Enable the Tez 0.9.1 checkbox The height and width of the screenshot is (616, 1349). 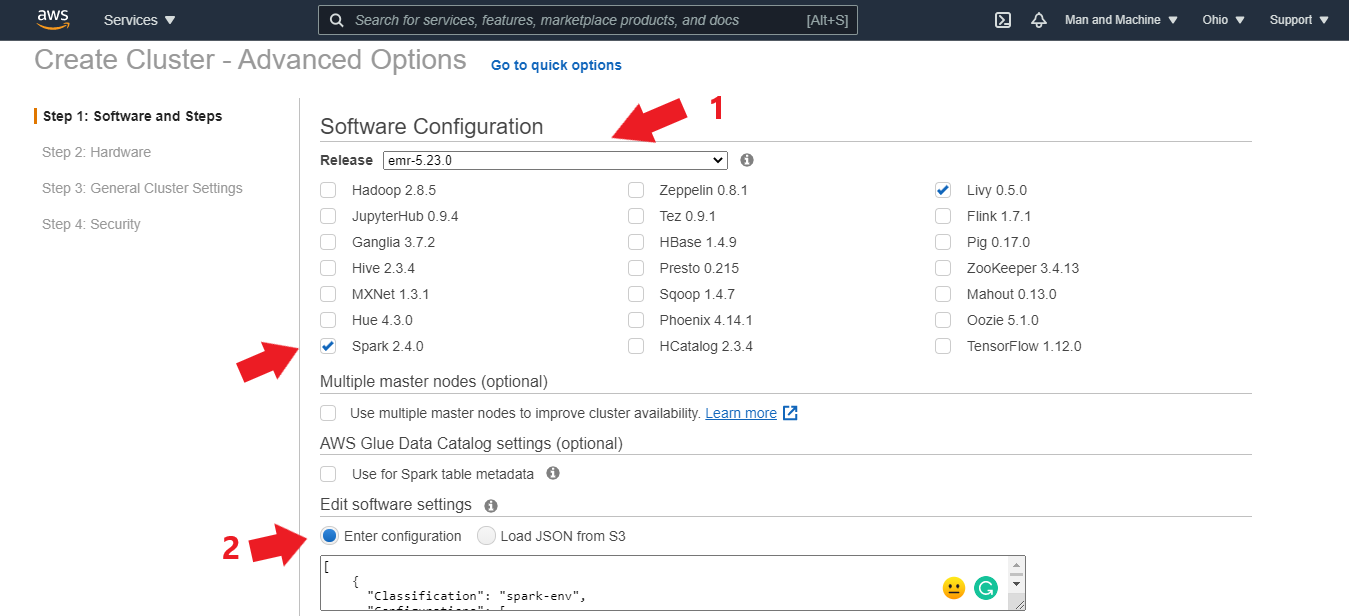[636, 216]
